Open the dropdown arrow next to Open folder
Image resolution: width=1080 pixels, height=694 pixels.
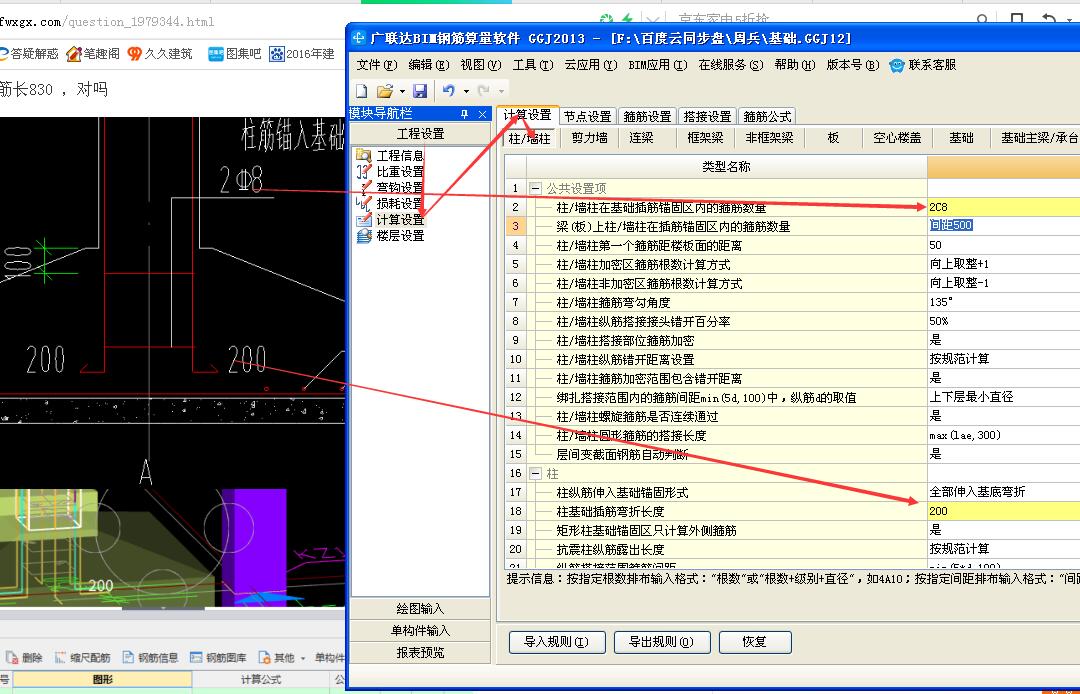402,91
